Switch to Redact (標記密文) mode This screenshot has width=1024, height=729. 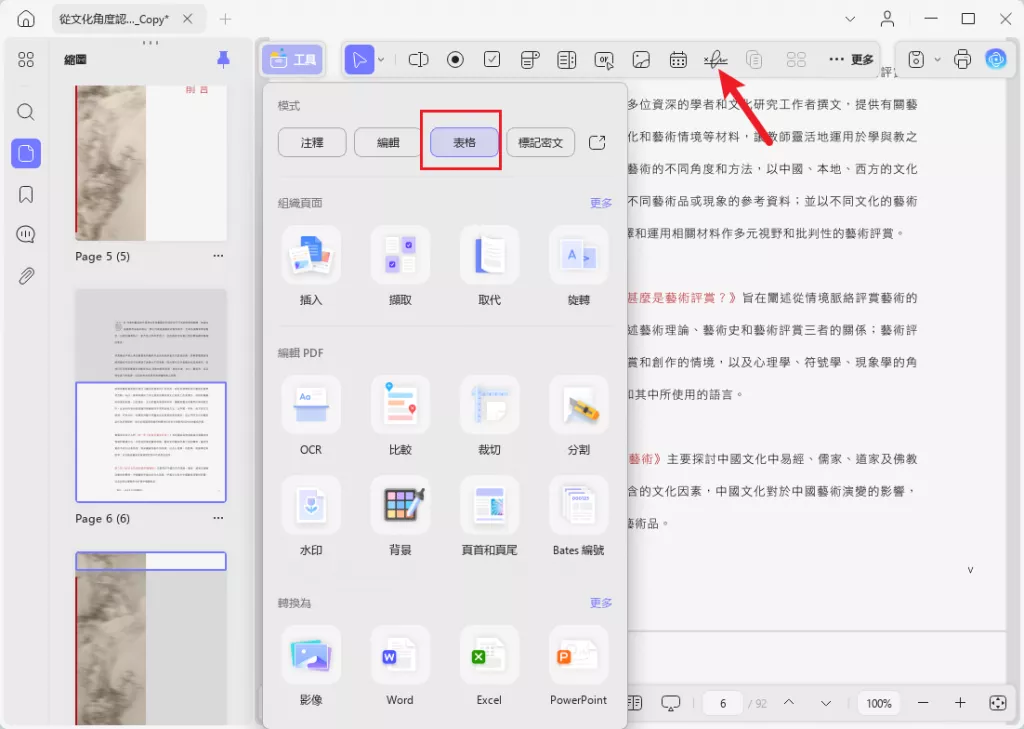tap(541, 142)
